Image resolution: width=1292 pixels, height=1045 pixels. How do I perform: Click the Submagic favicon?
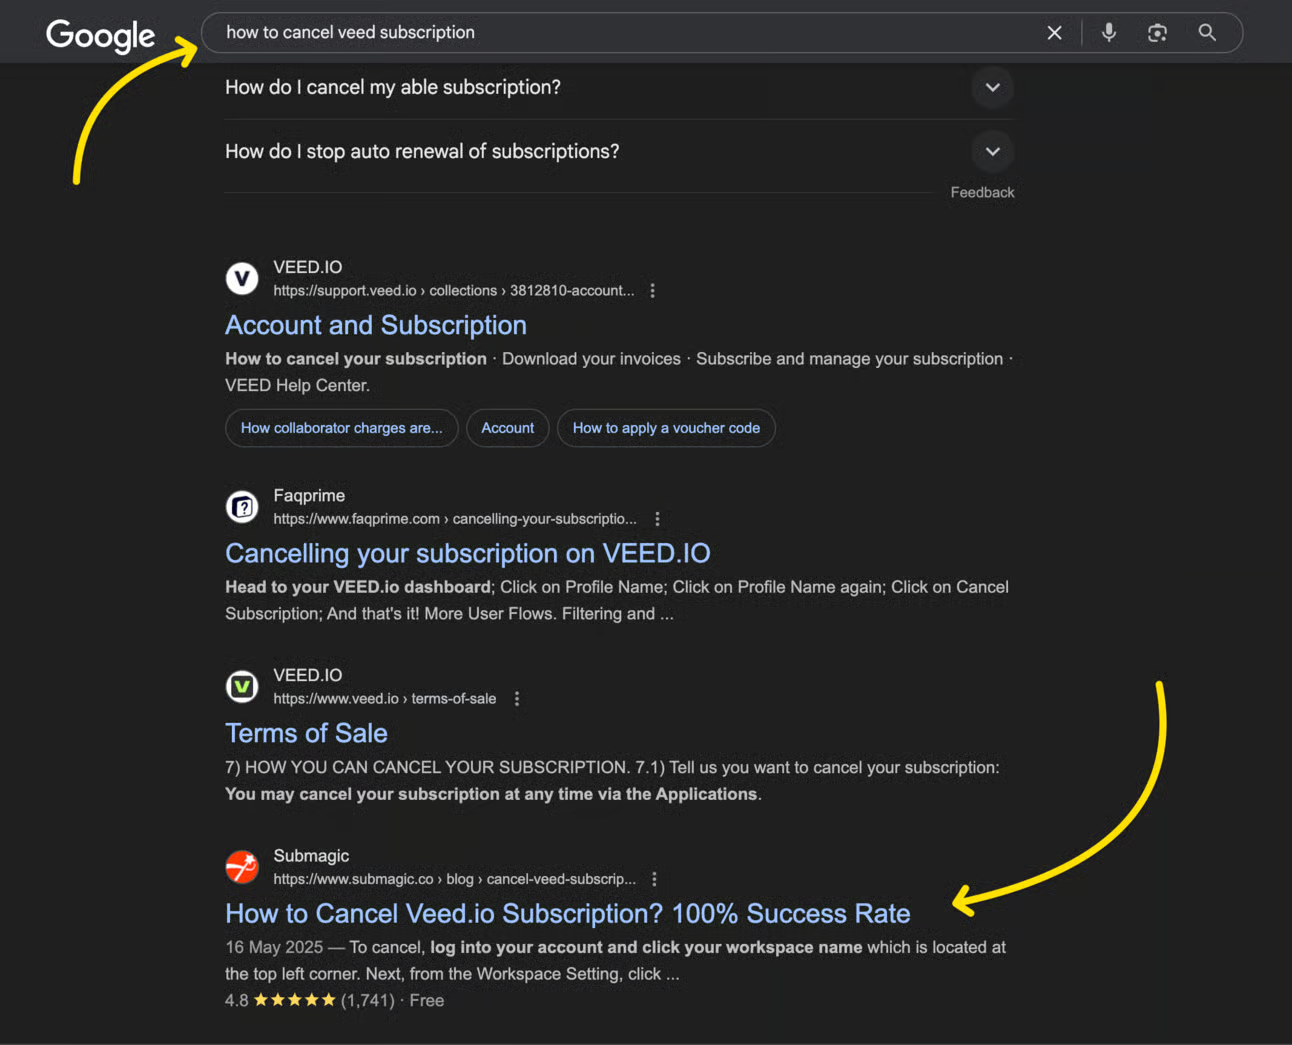(242, 867)
